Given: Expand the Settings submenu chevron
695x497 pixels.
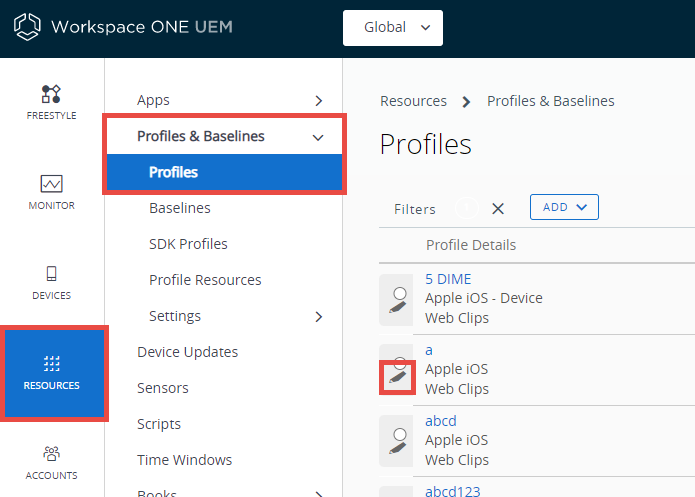Looking at the screenshot, I should pos(319,317).
